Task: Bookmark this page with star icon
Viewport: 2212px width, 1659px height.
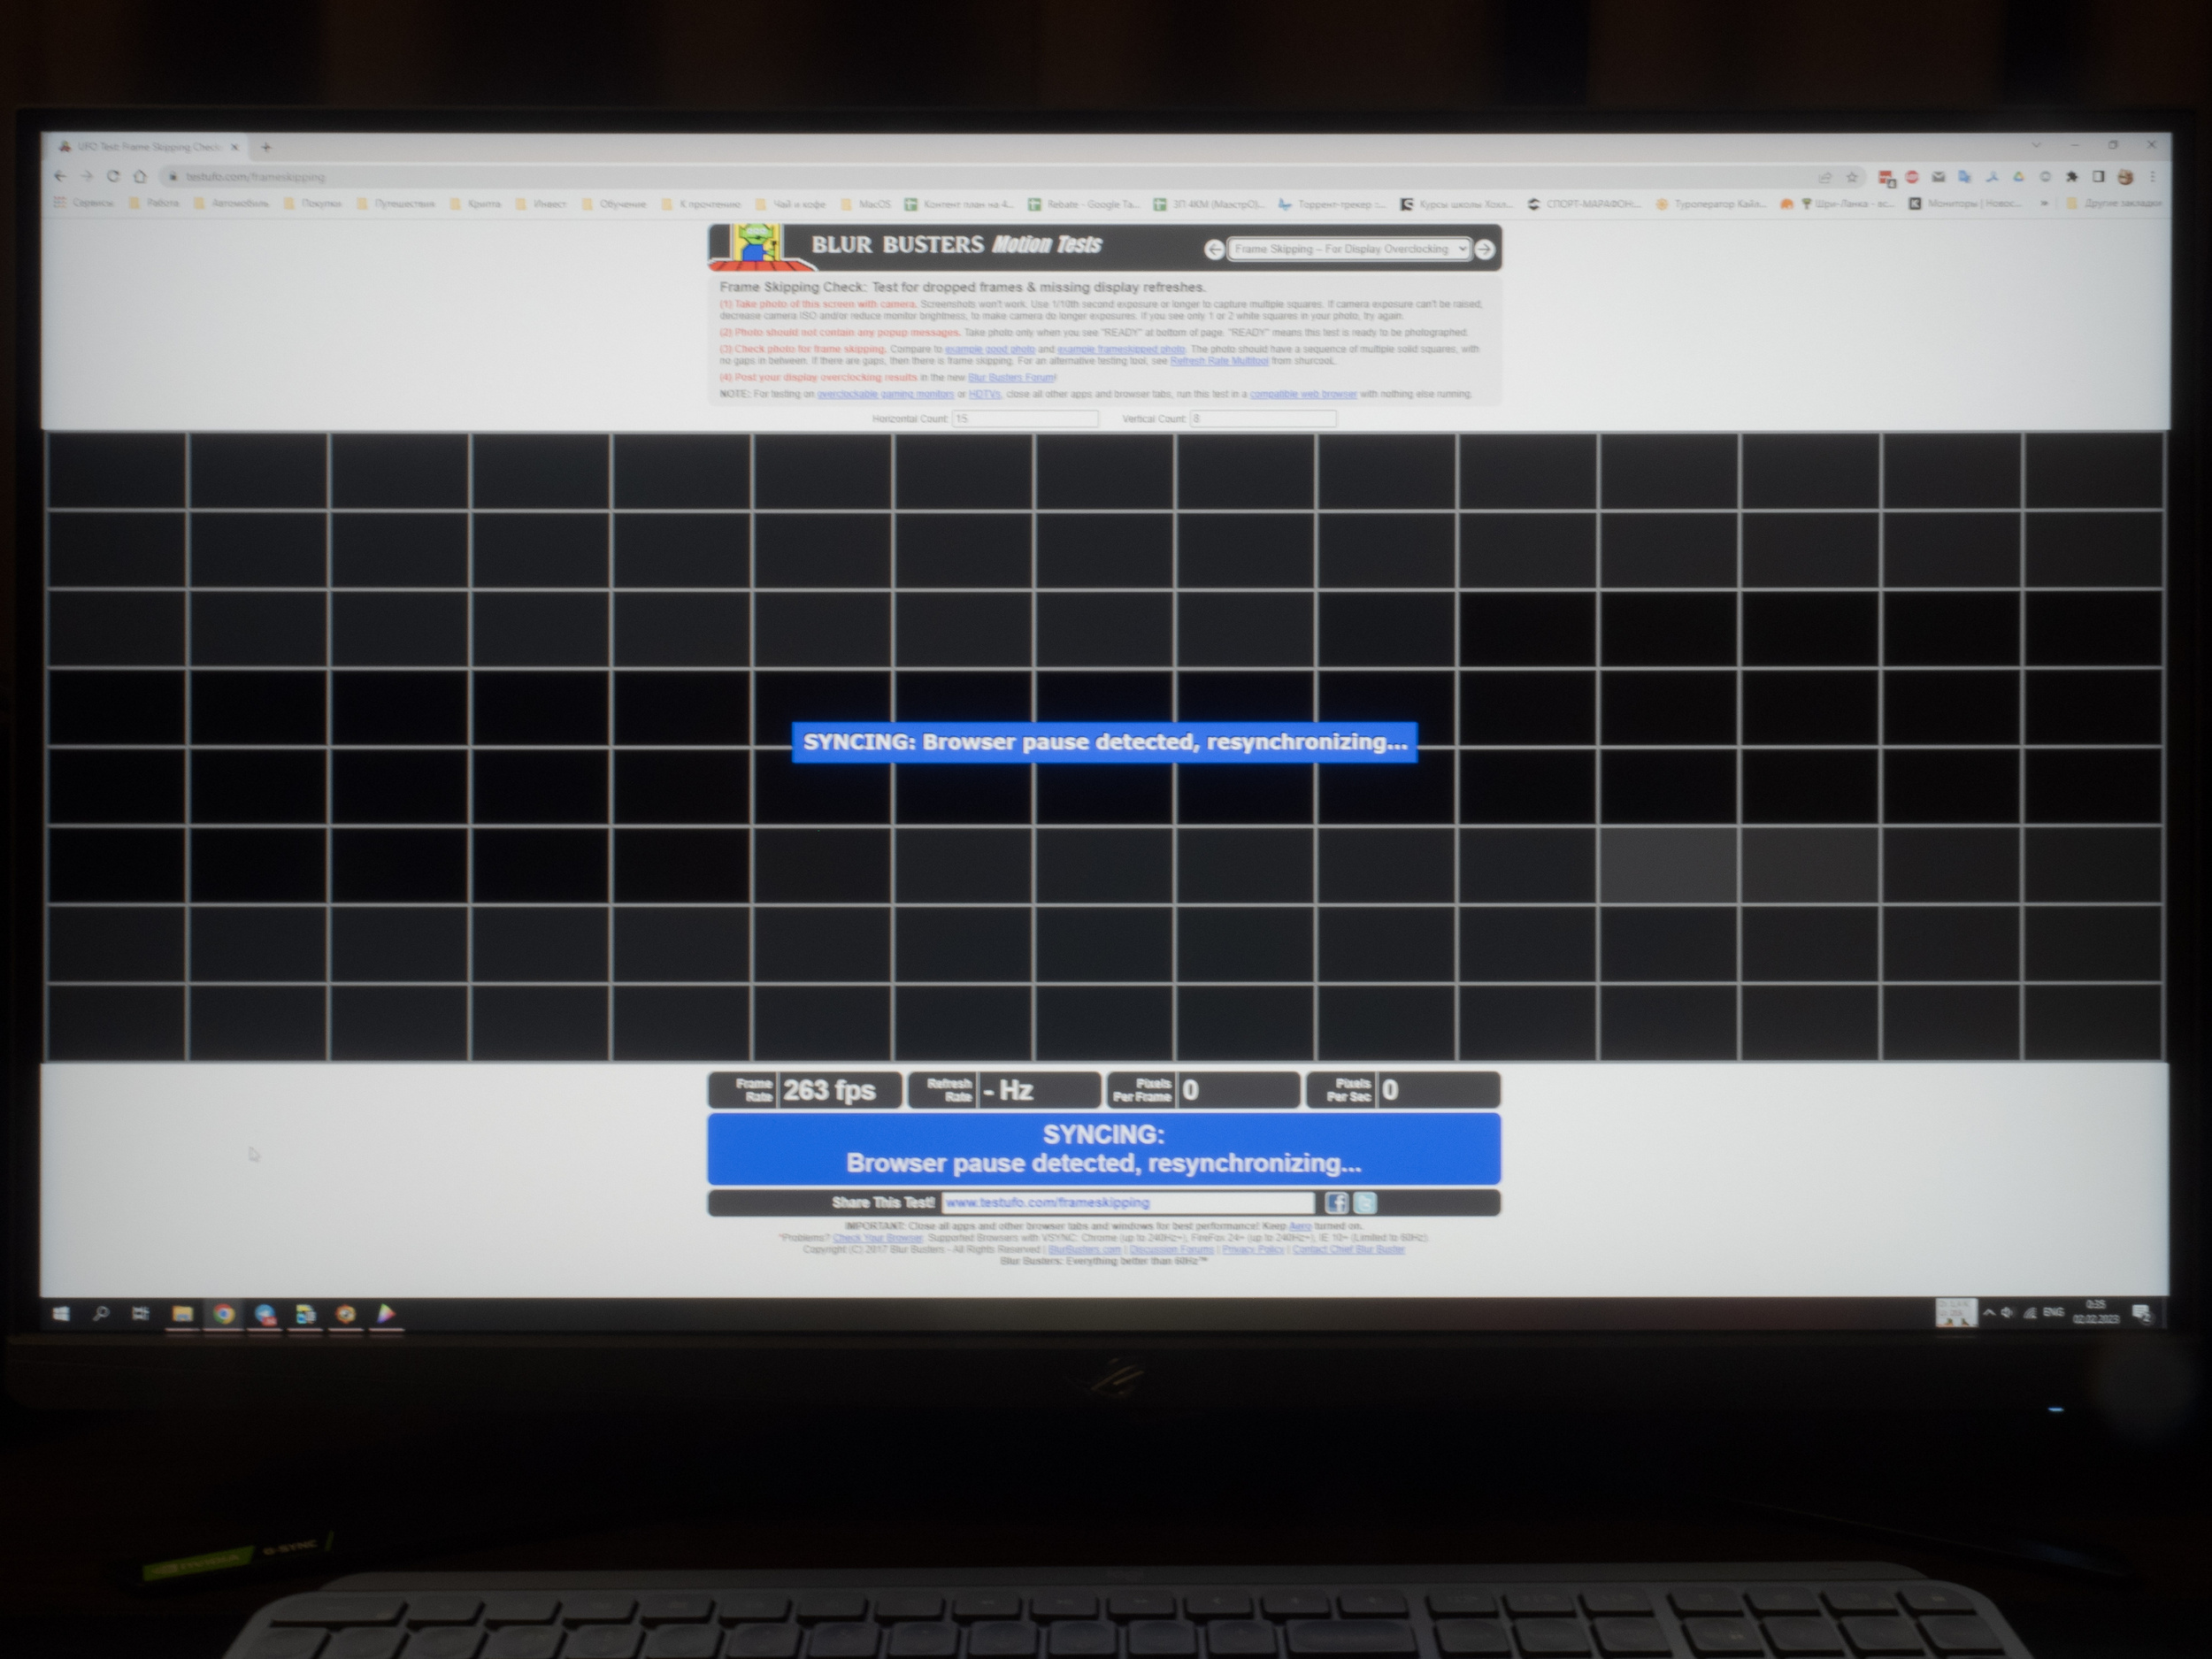Action: 1852,177
